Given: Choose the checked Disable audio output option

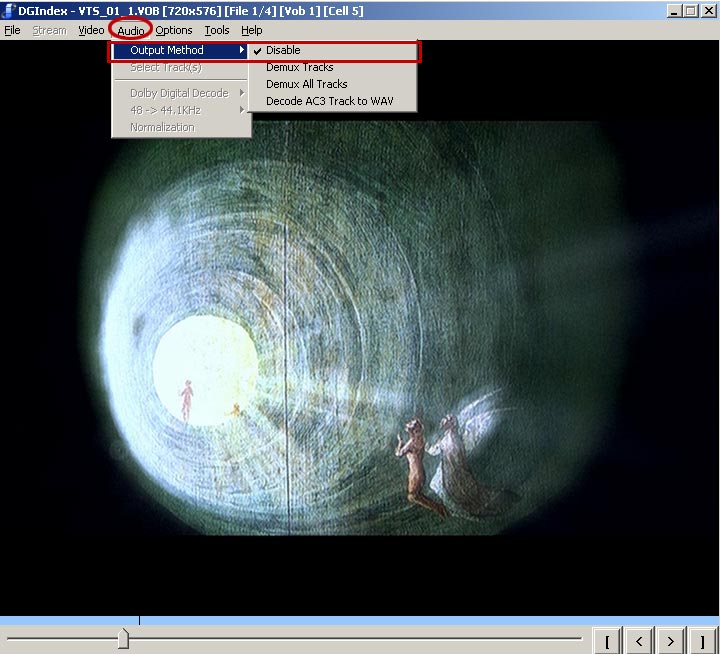Looking at the screenshot, I should (x=332, y=50).
